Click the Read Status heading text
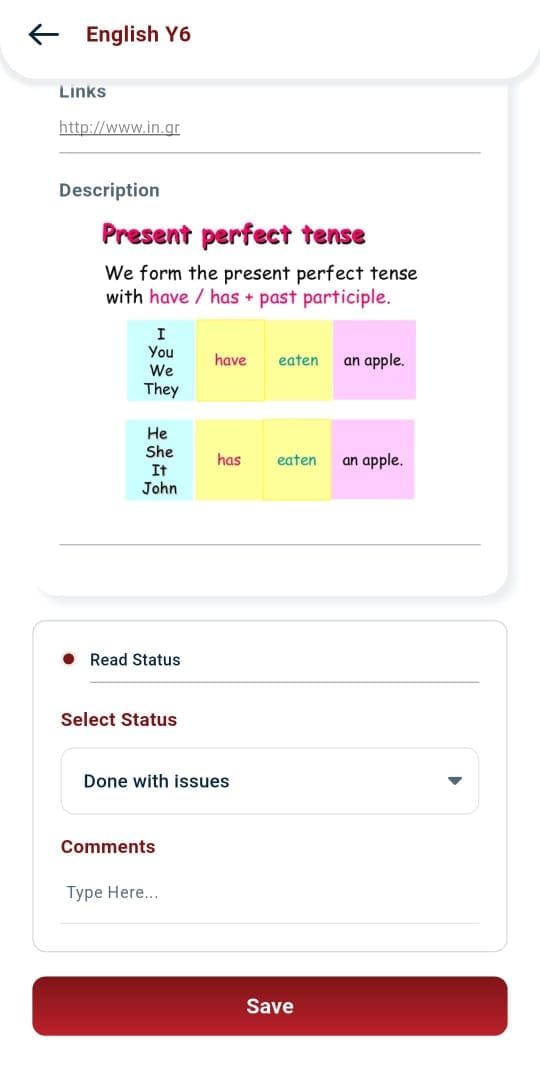 (135, 659)
